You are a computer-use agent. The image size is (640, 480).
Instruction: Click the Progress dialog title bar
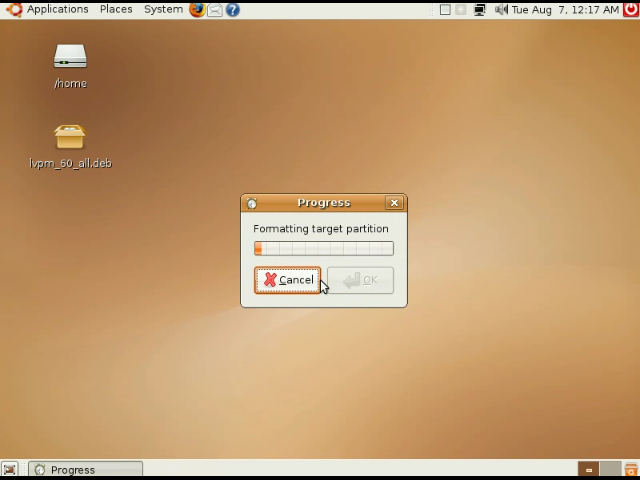(324, 203)
